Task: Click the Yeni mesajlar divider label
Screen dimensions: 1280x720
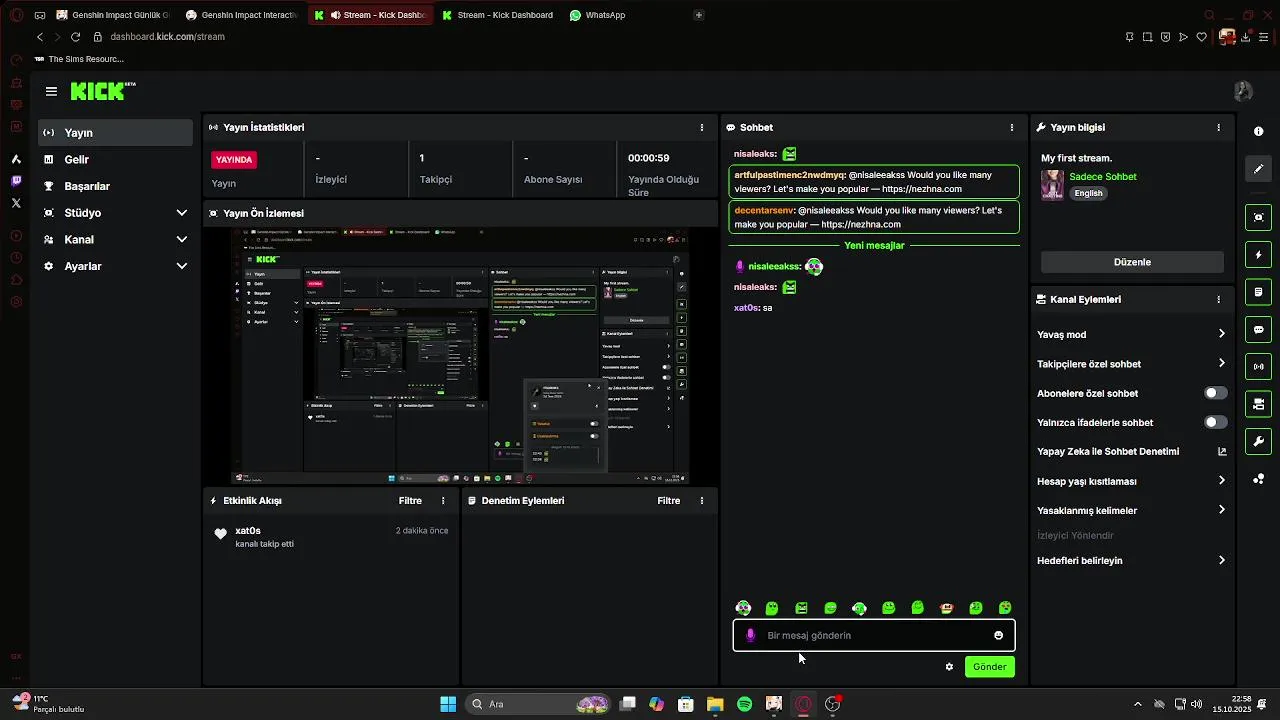Action: pyautogui.click(x=874, y=246)
